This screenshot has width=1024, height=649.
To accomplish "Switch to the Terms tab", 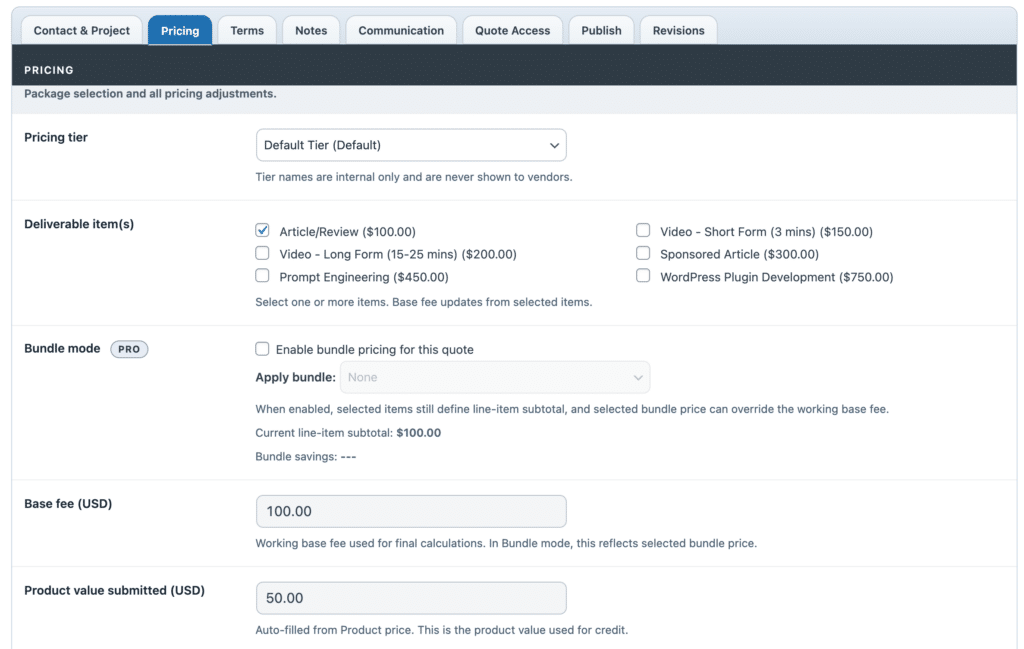I will 247,30.
